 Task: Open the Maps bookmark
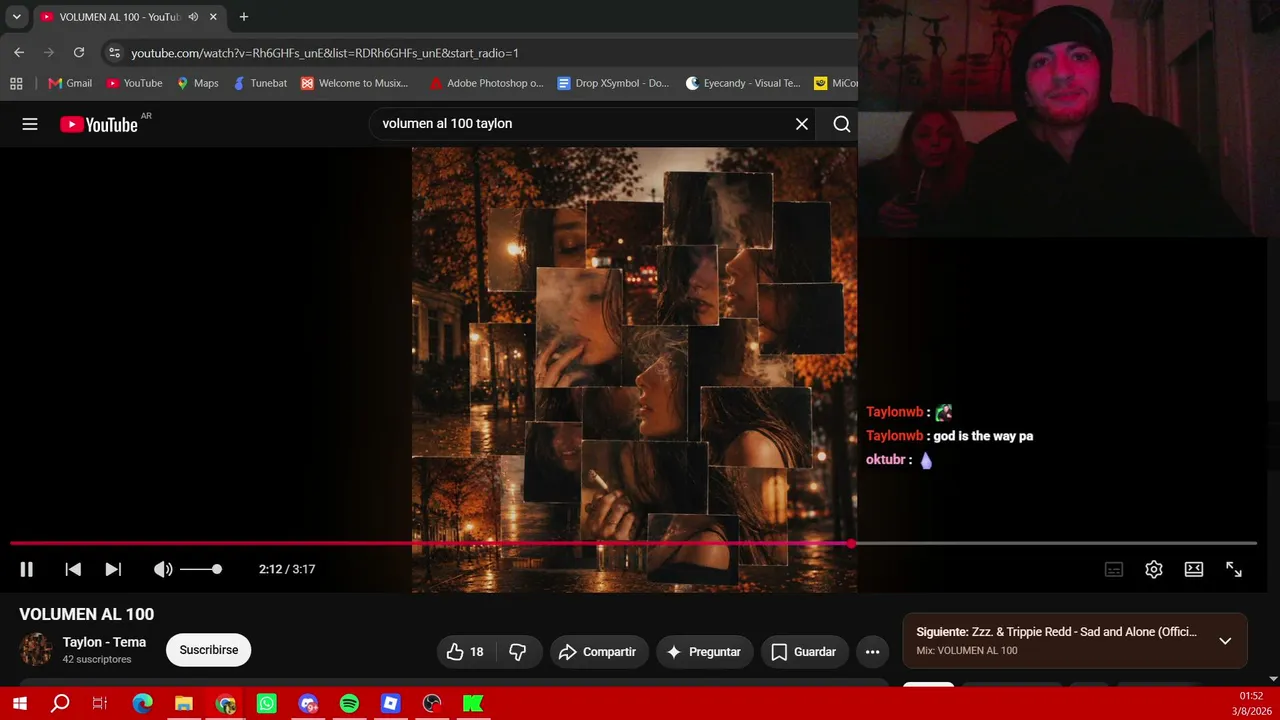[198, 83]
